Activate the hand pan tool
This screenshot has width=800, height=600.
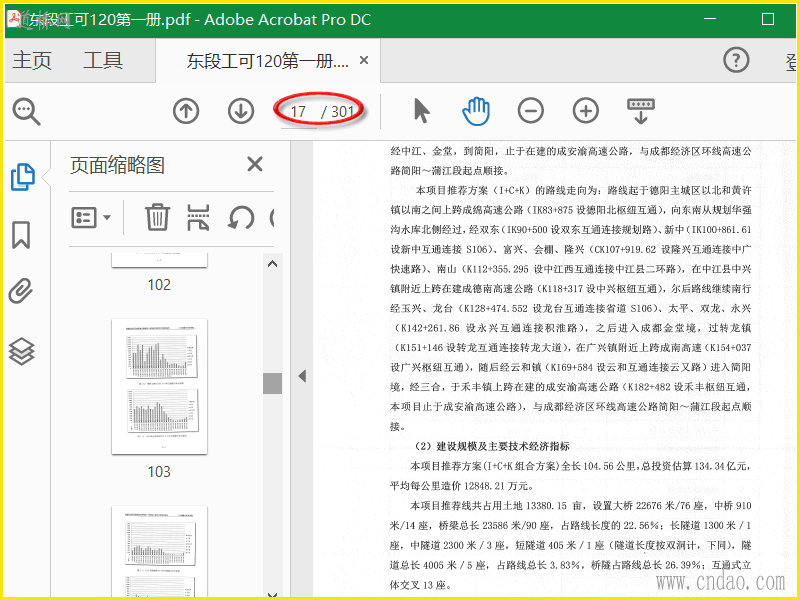pyautogui.click(x=476, y=111)
